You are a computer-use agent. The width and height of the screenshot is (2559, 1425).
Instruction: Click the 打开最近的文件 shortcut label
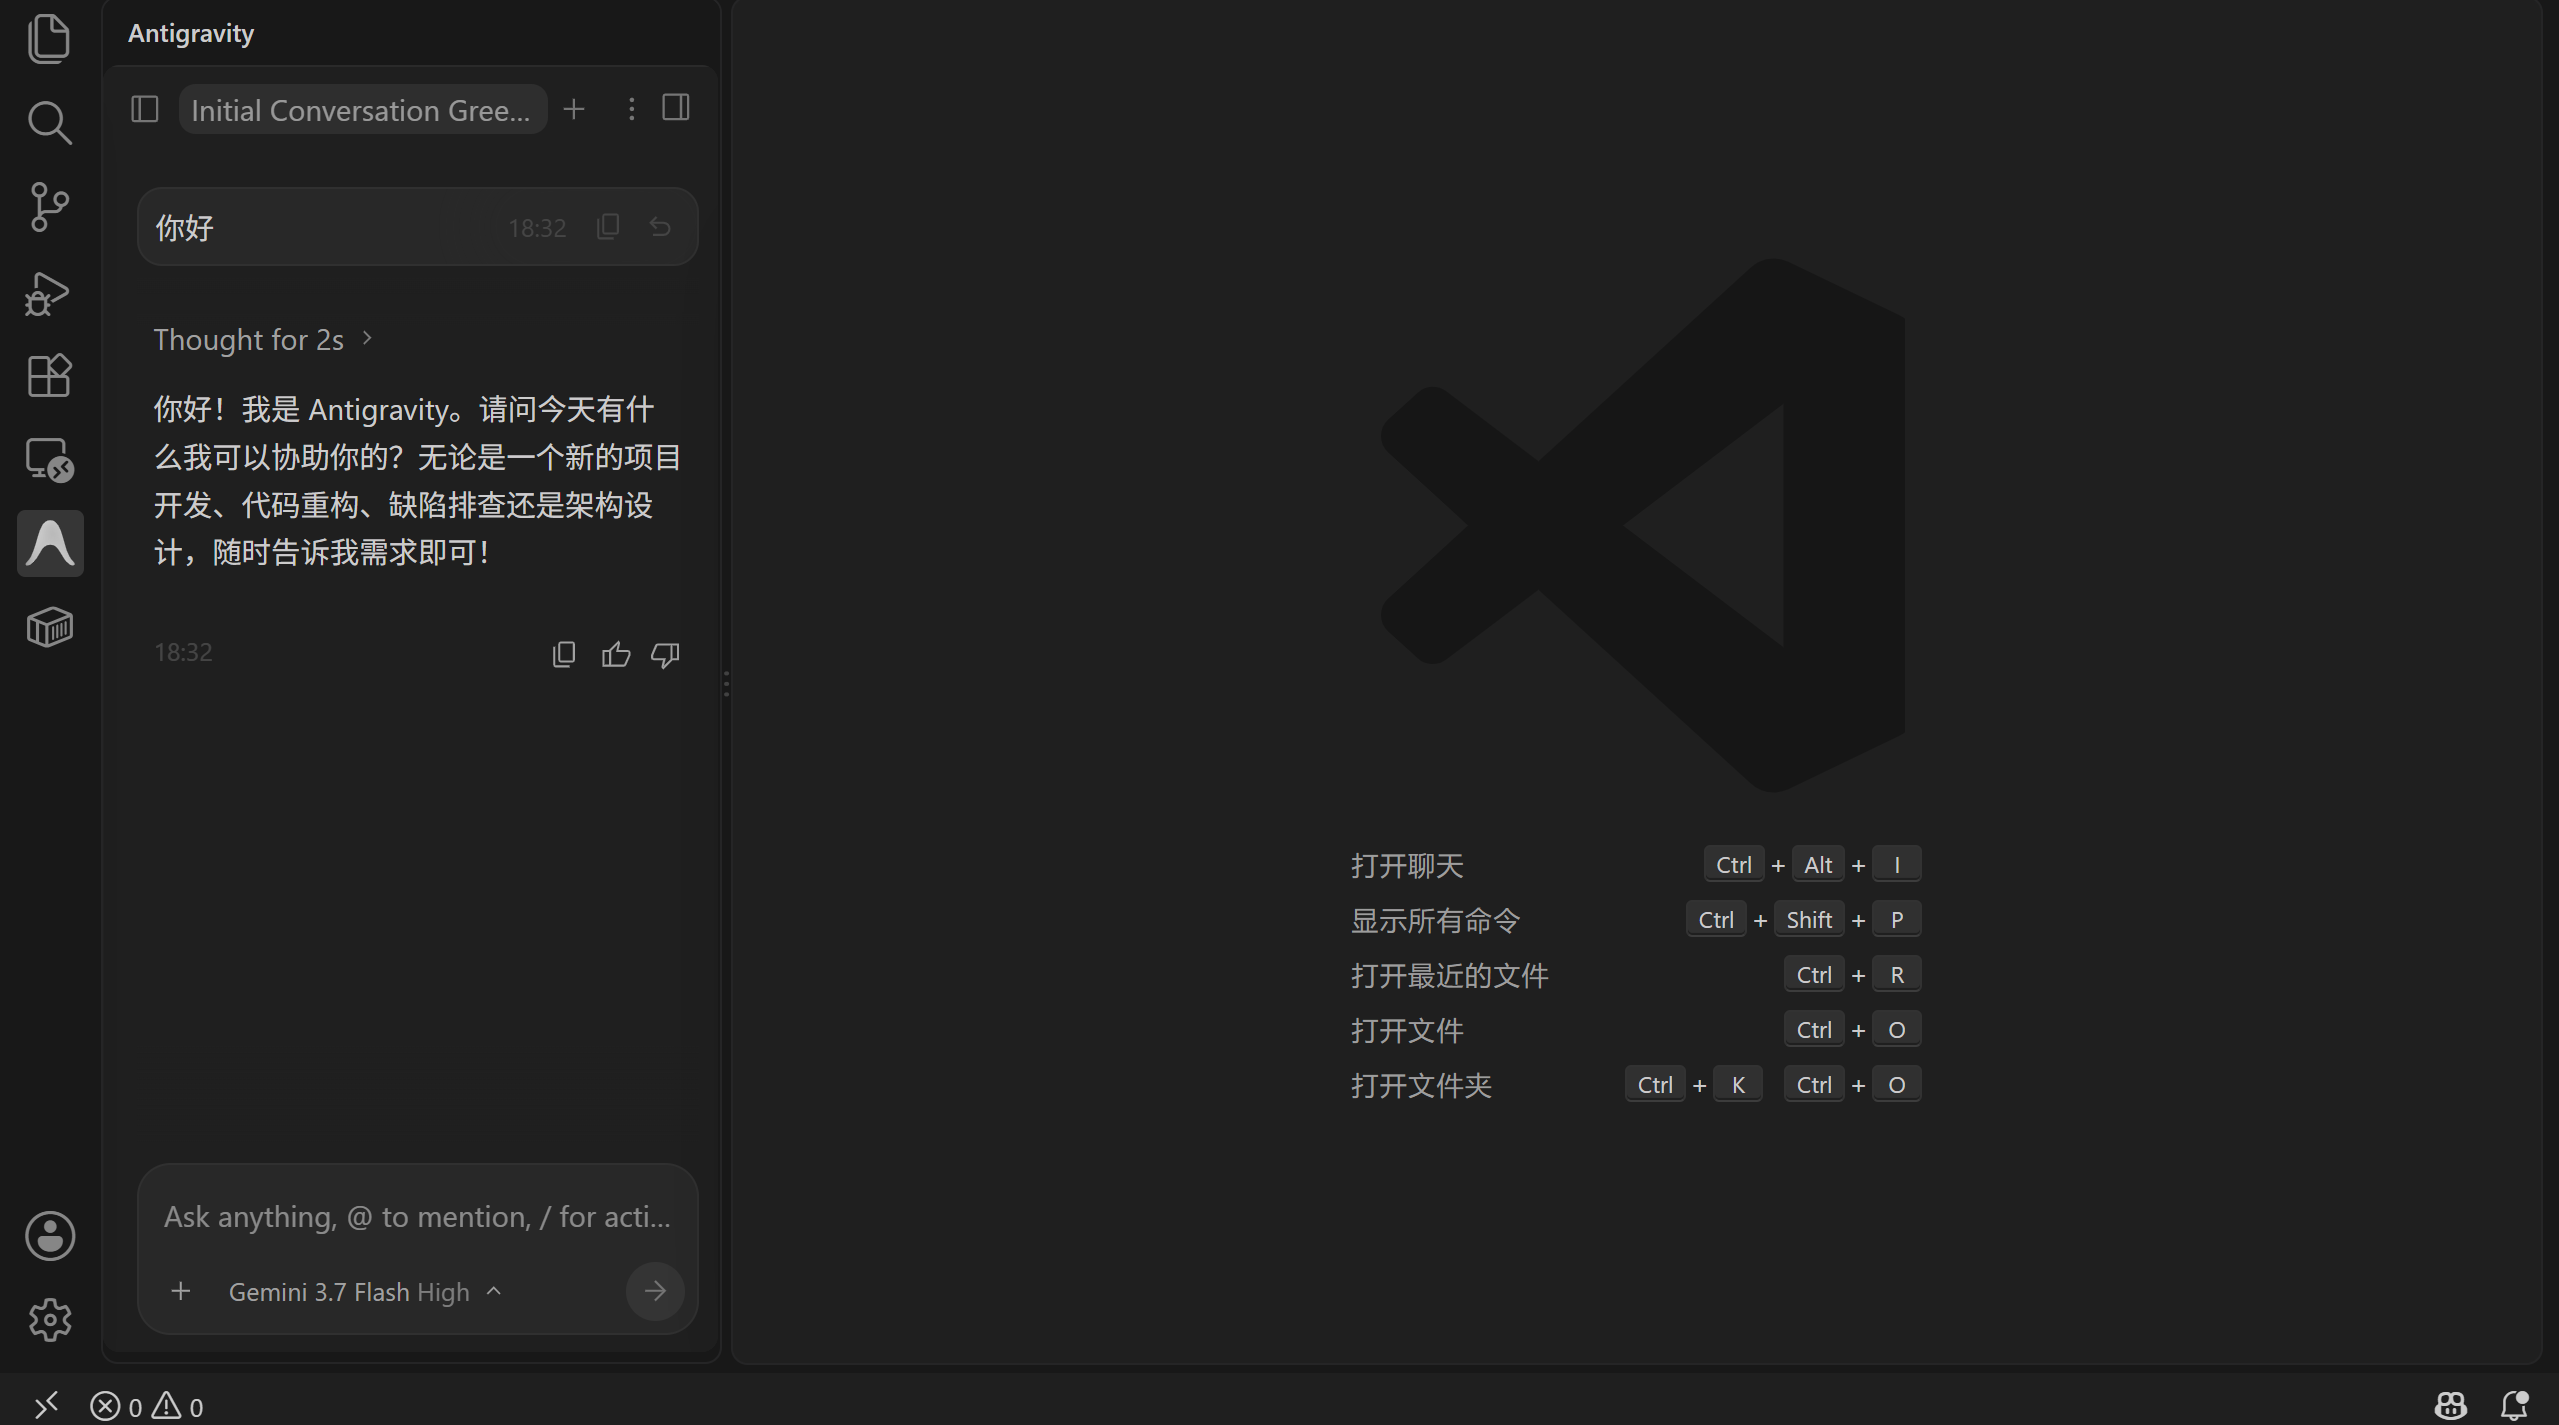(1449, 975)
